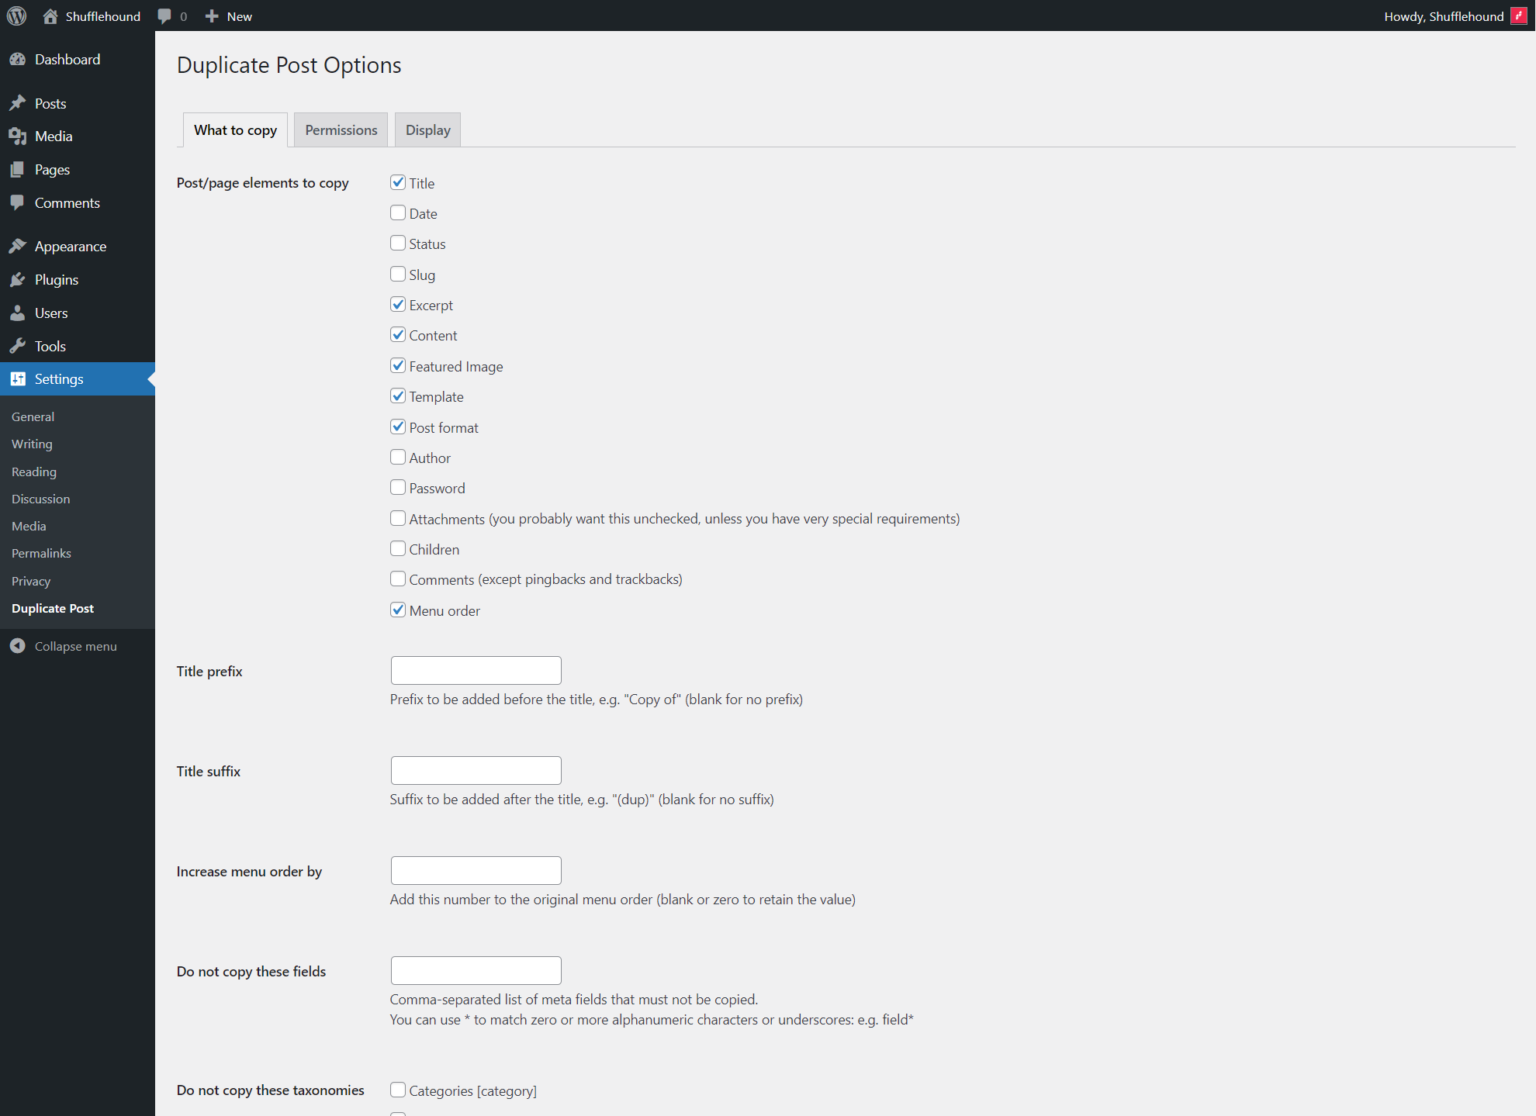Uncheck the Menu order checkbox
The height and width of the screenshot is (1116, 1536).
coord(398,609)
